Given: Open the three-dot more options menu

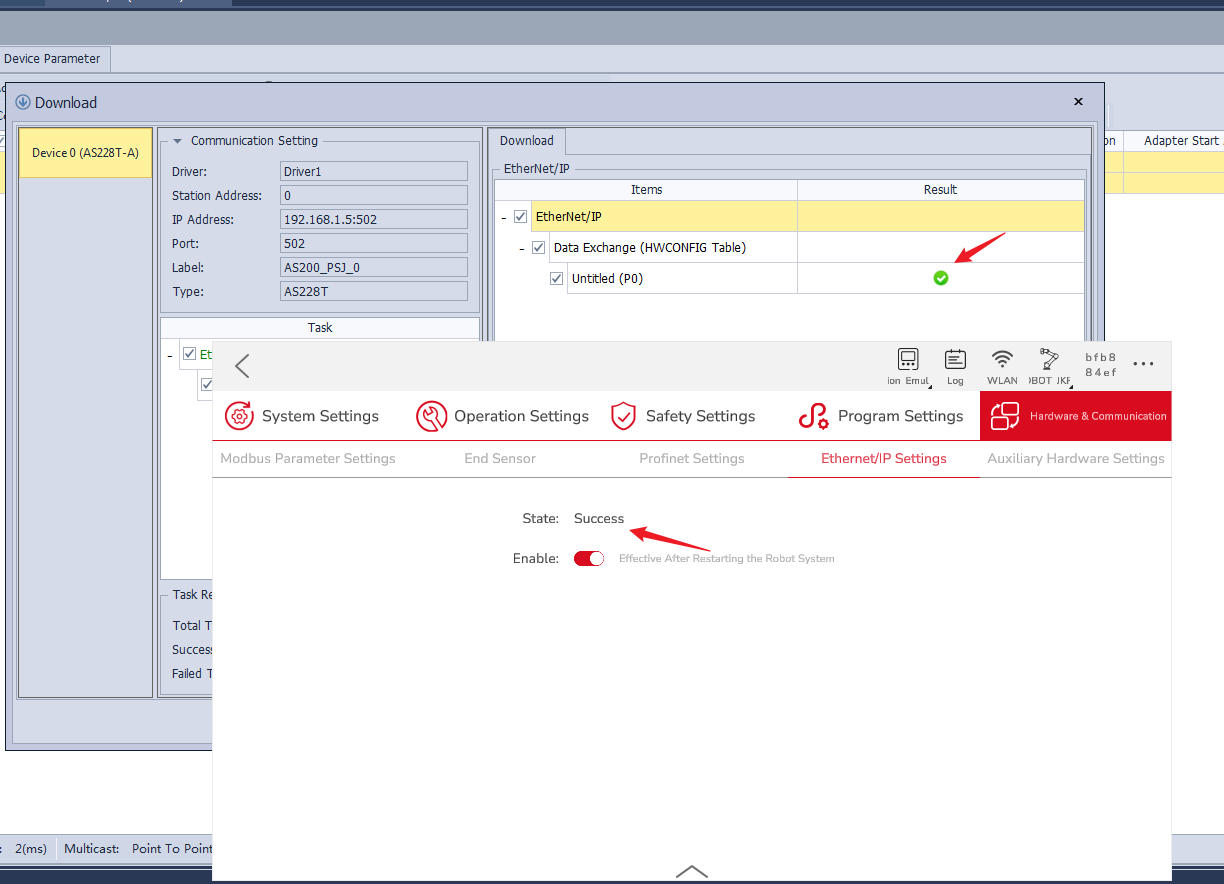Looking at the screenshot, I should point(1143,365).
